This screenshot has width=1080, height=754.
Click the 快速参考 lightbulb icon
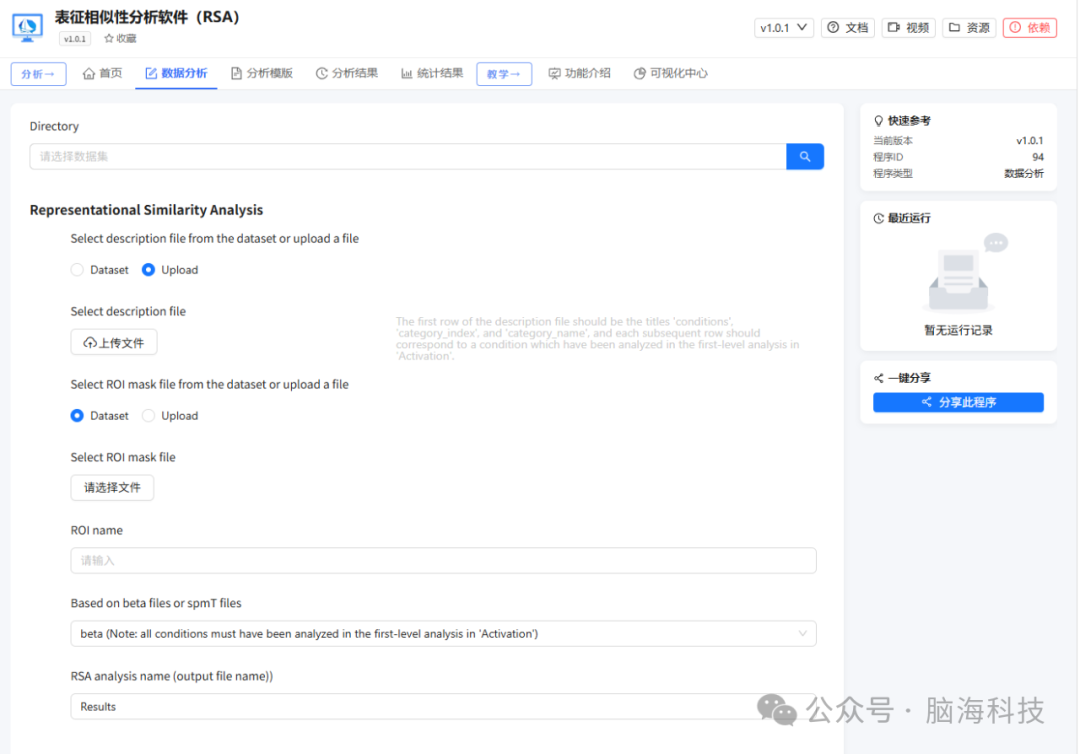[x=878, y=121]
